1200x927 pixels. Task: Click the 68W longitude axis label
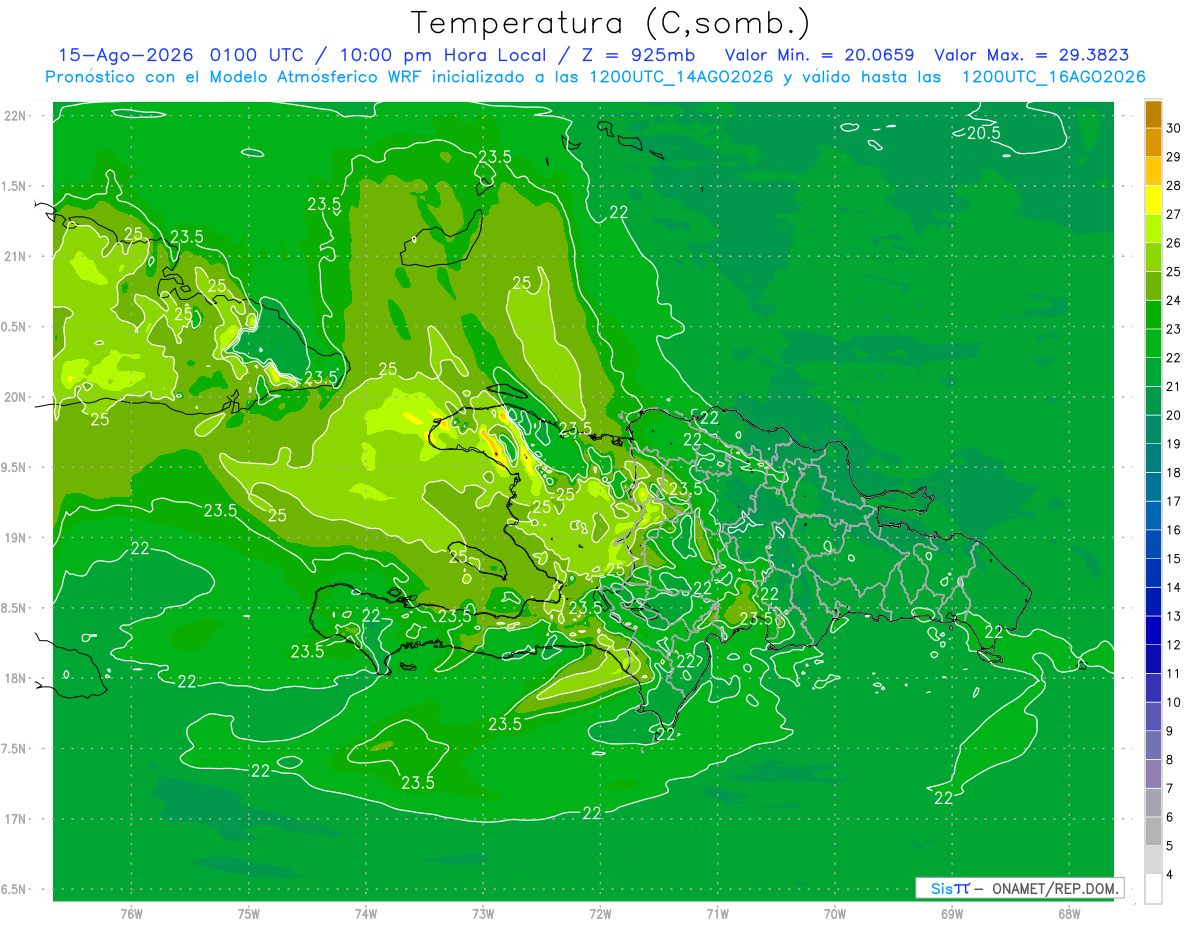[x=1069, y=913]
